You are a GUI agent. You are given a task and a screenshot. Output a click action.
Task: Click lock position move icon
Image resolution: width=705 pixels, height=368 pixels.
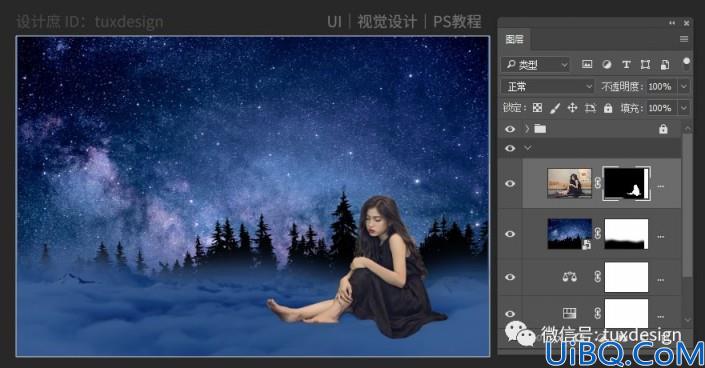tap(572, 108)
